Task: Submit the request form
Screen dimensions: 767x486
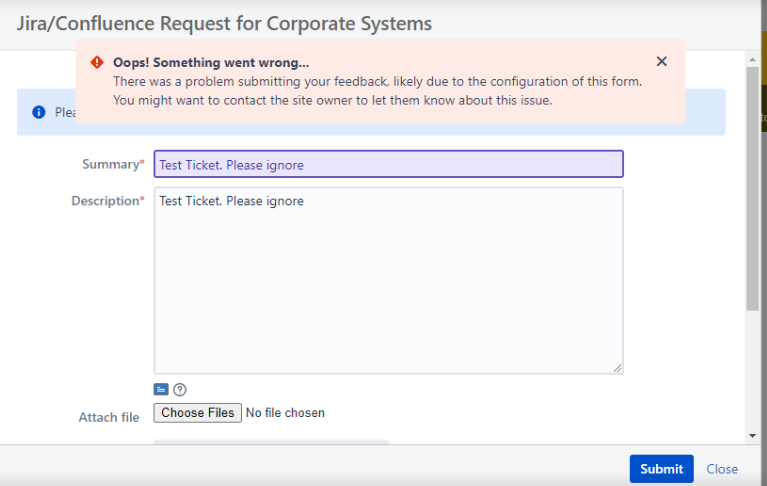Action: point(661,469)
